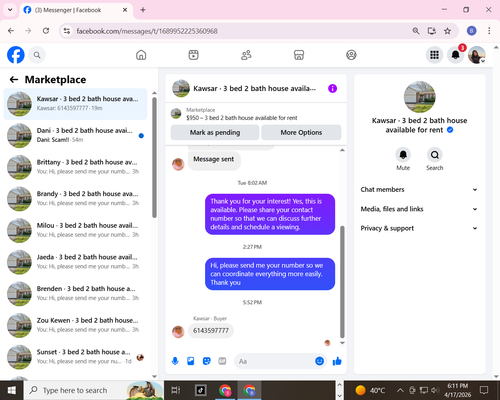Screen dimensions: 500x400
Task: Click Mark as pending button
Action: coord(215,132)
